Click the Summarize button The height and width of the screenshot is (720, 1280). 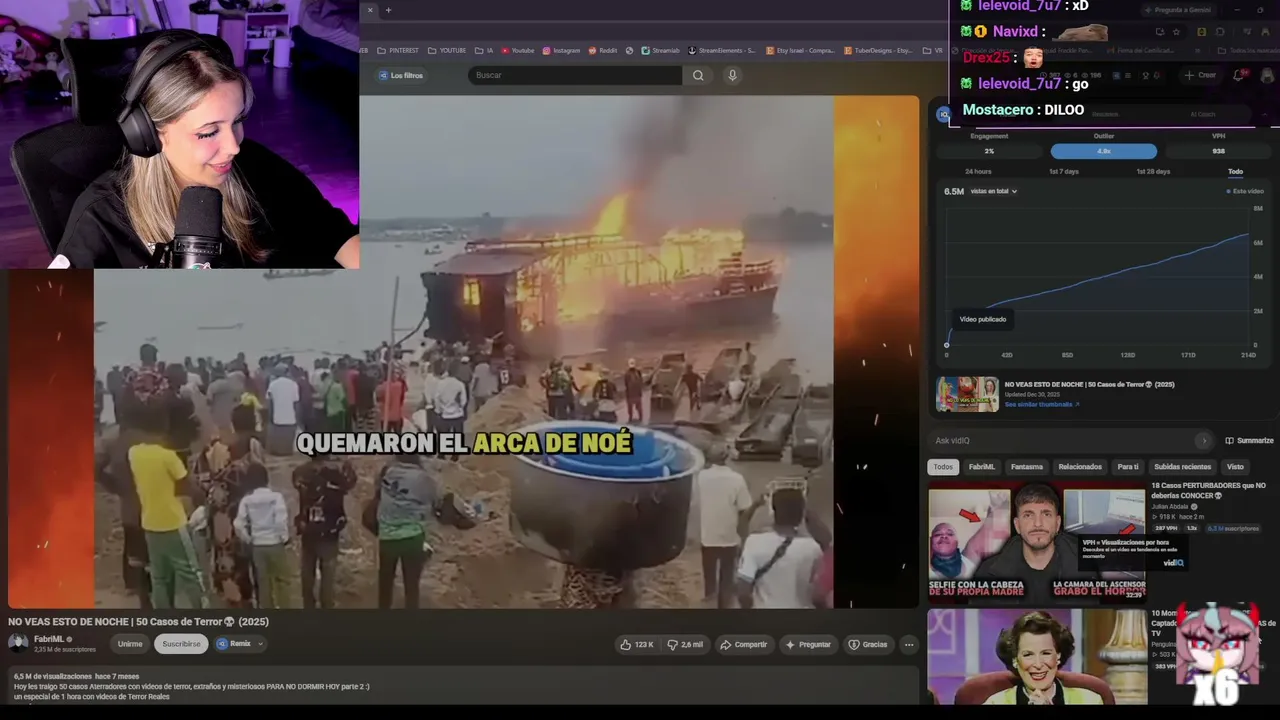[x=1247, y=440]
